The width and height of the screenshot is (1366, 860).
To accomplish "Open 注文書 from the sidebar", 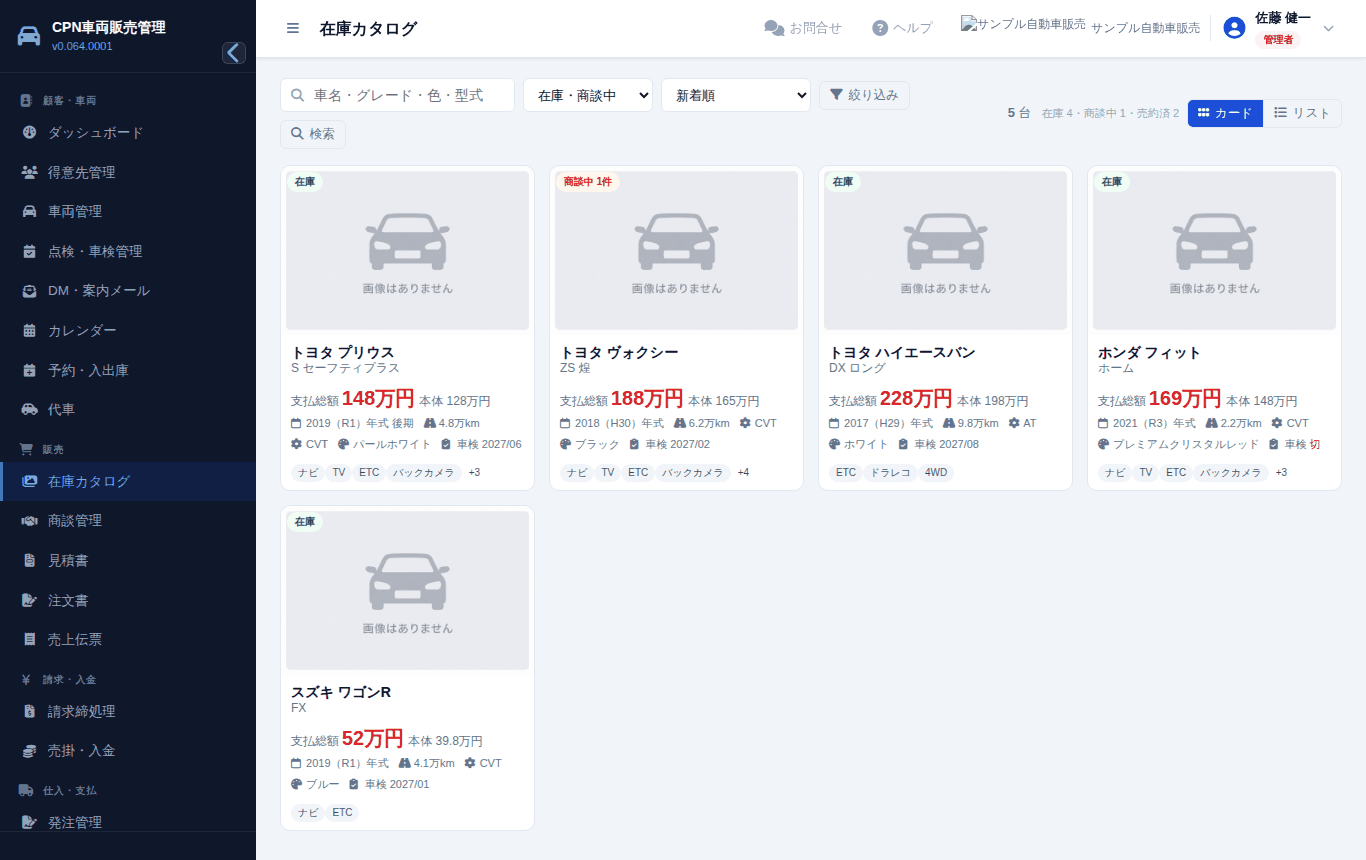I will click(x=128, y=600).
